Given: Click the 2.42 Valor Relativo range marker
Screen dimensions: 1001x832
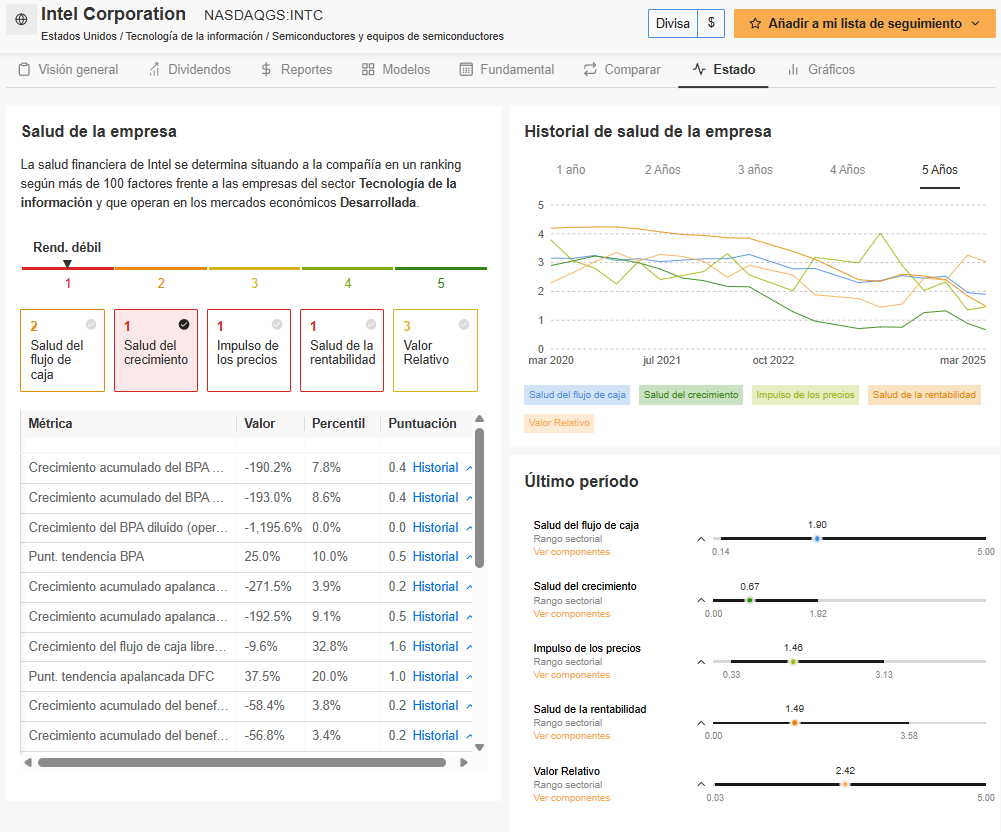Looking at the screenshot, I should coord(845,784).
